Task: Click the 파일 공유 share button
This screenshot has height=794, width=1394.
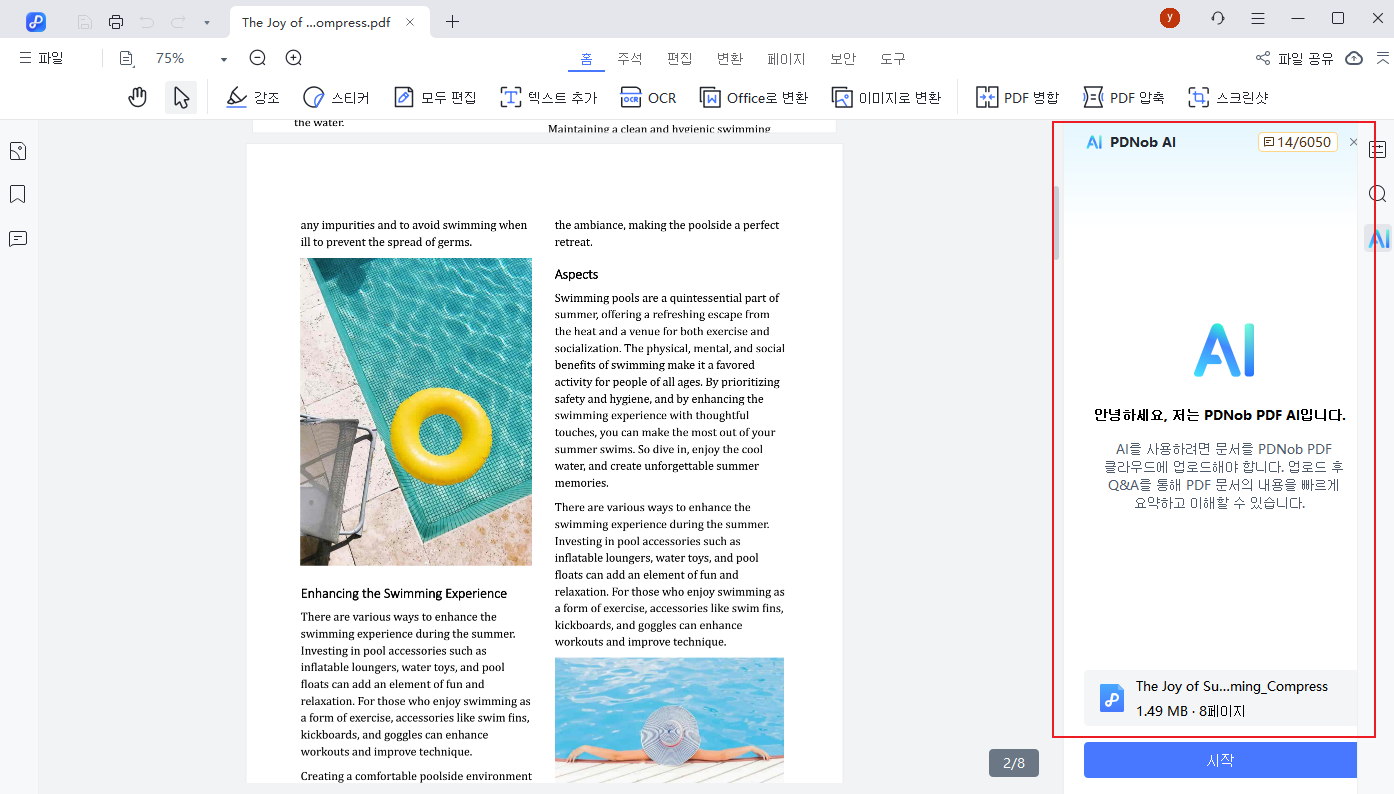Action: 1295,58
